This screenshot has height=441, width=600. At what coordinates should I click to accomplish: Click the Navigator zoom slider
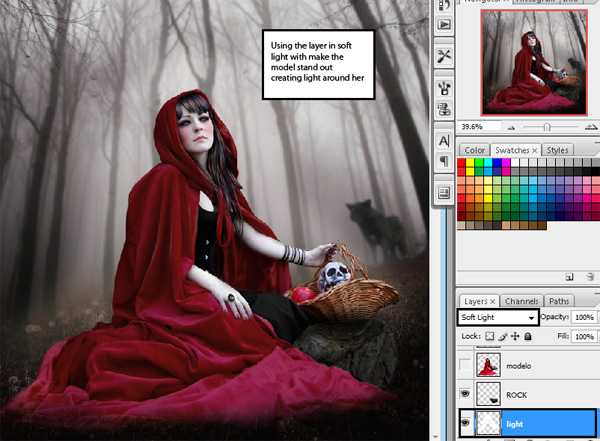click(x=545, y=128)
